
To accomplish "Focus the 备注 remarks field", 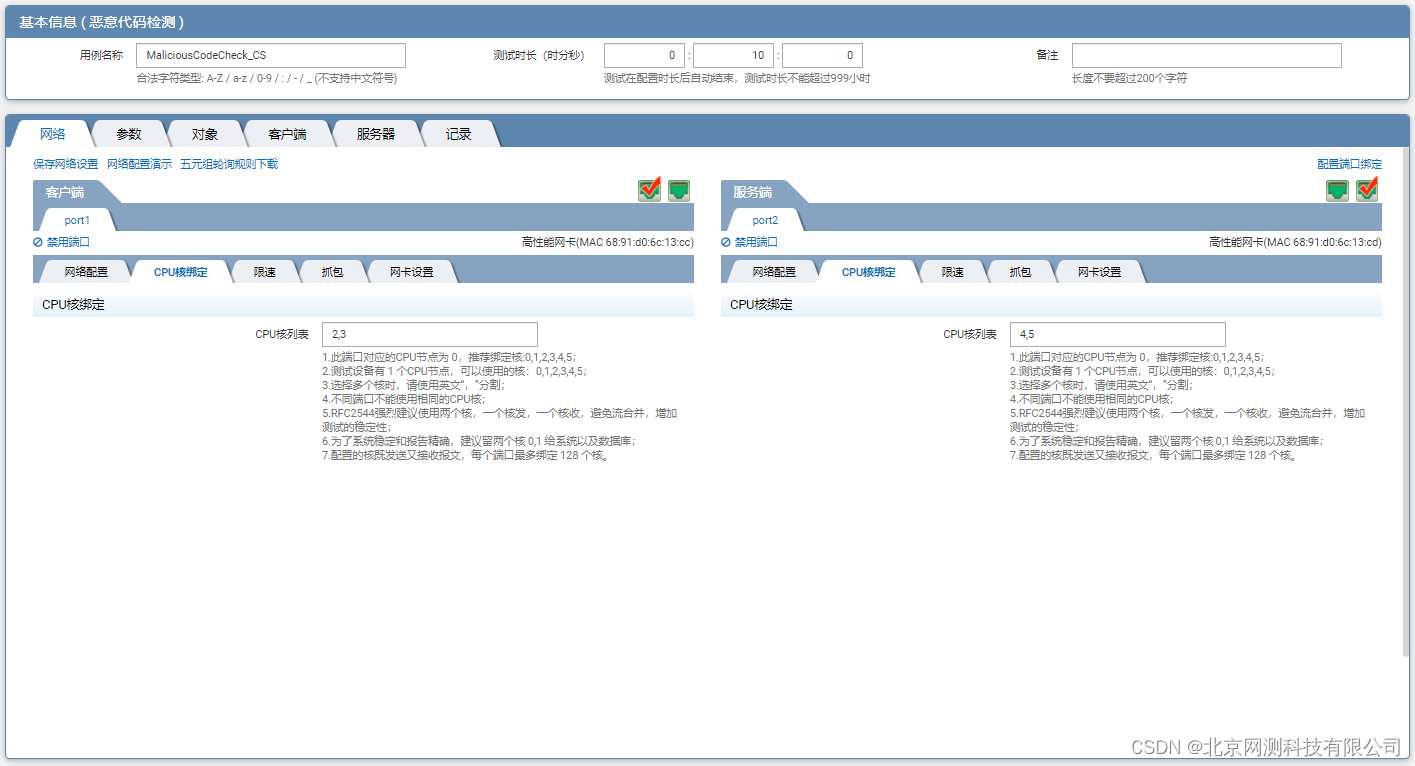I will tap(1207, 55).
